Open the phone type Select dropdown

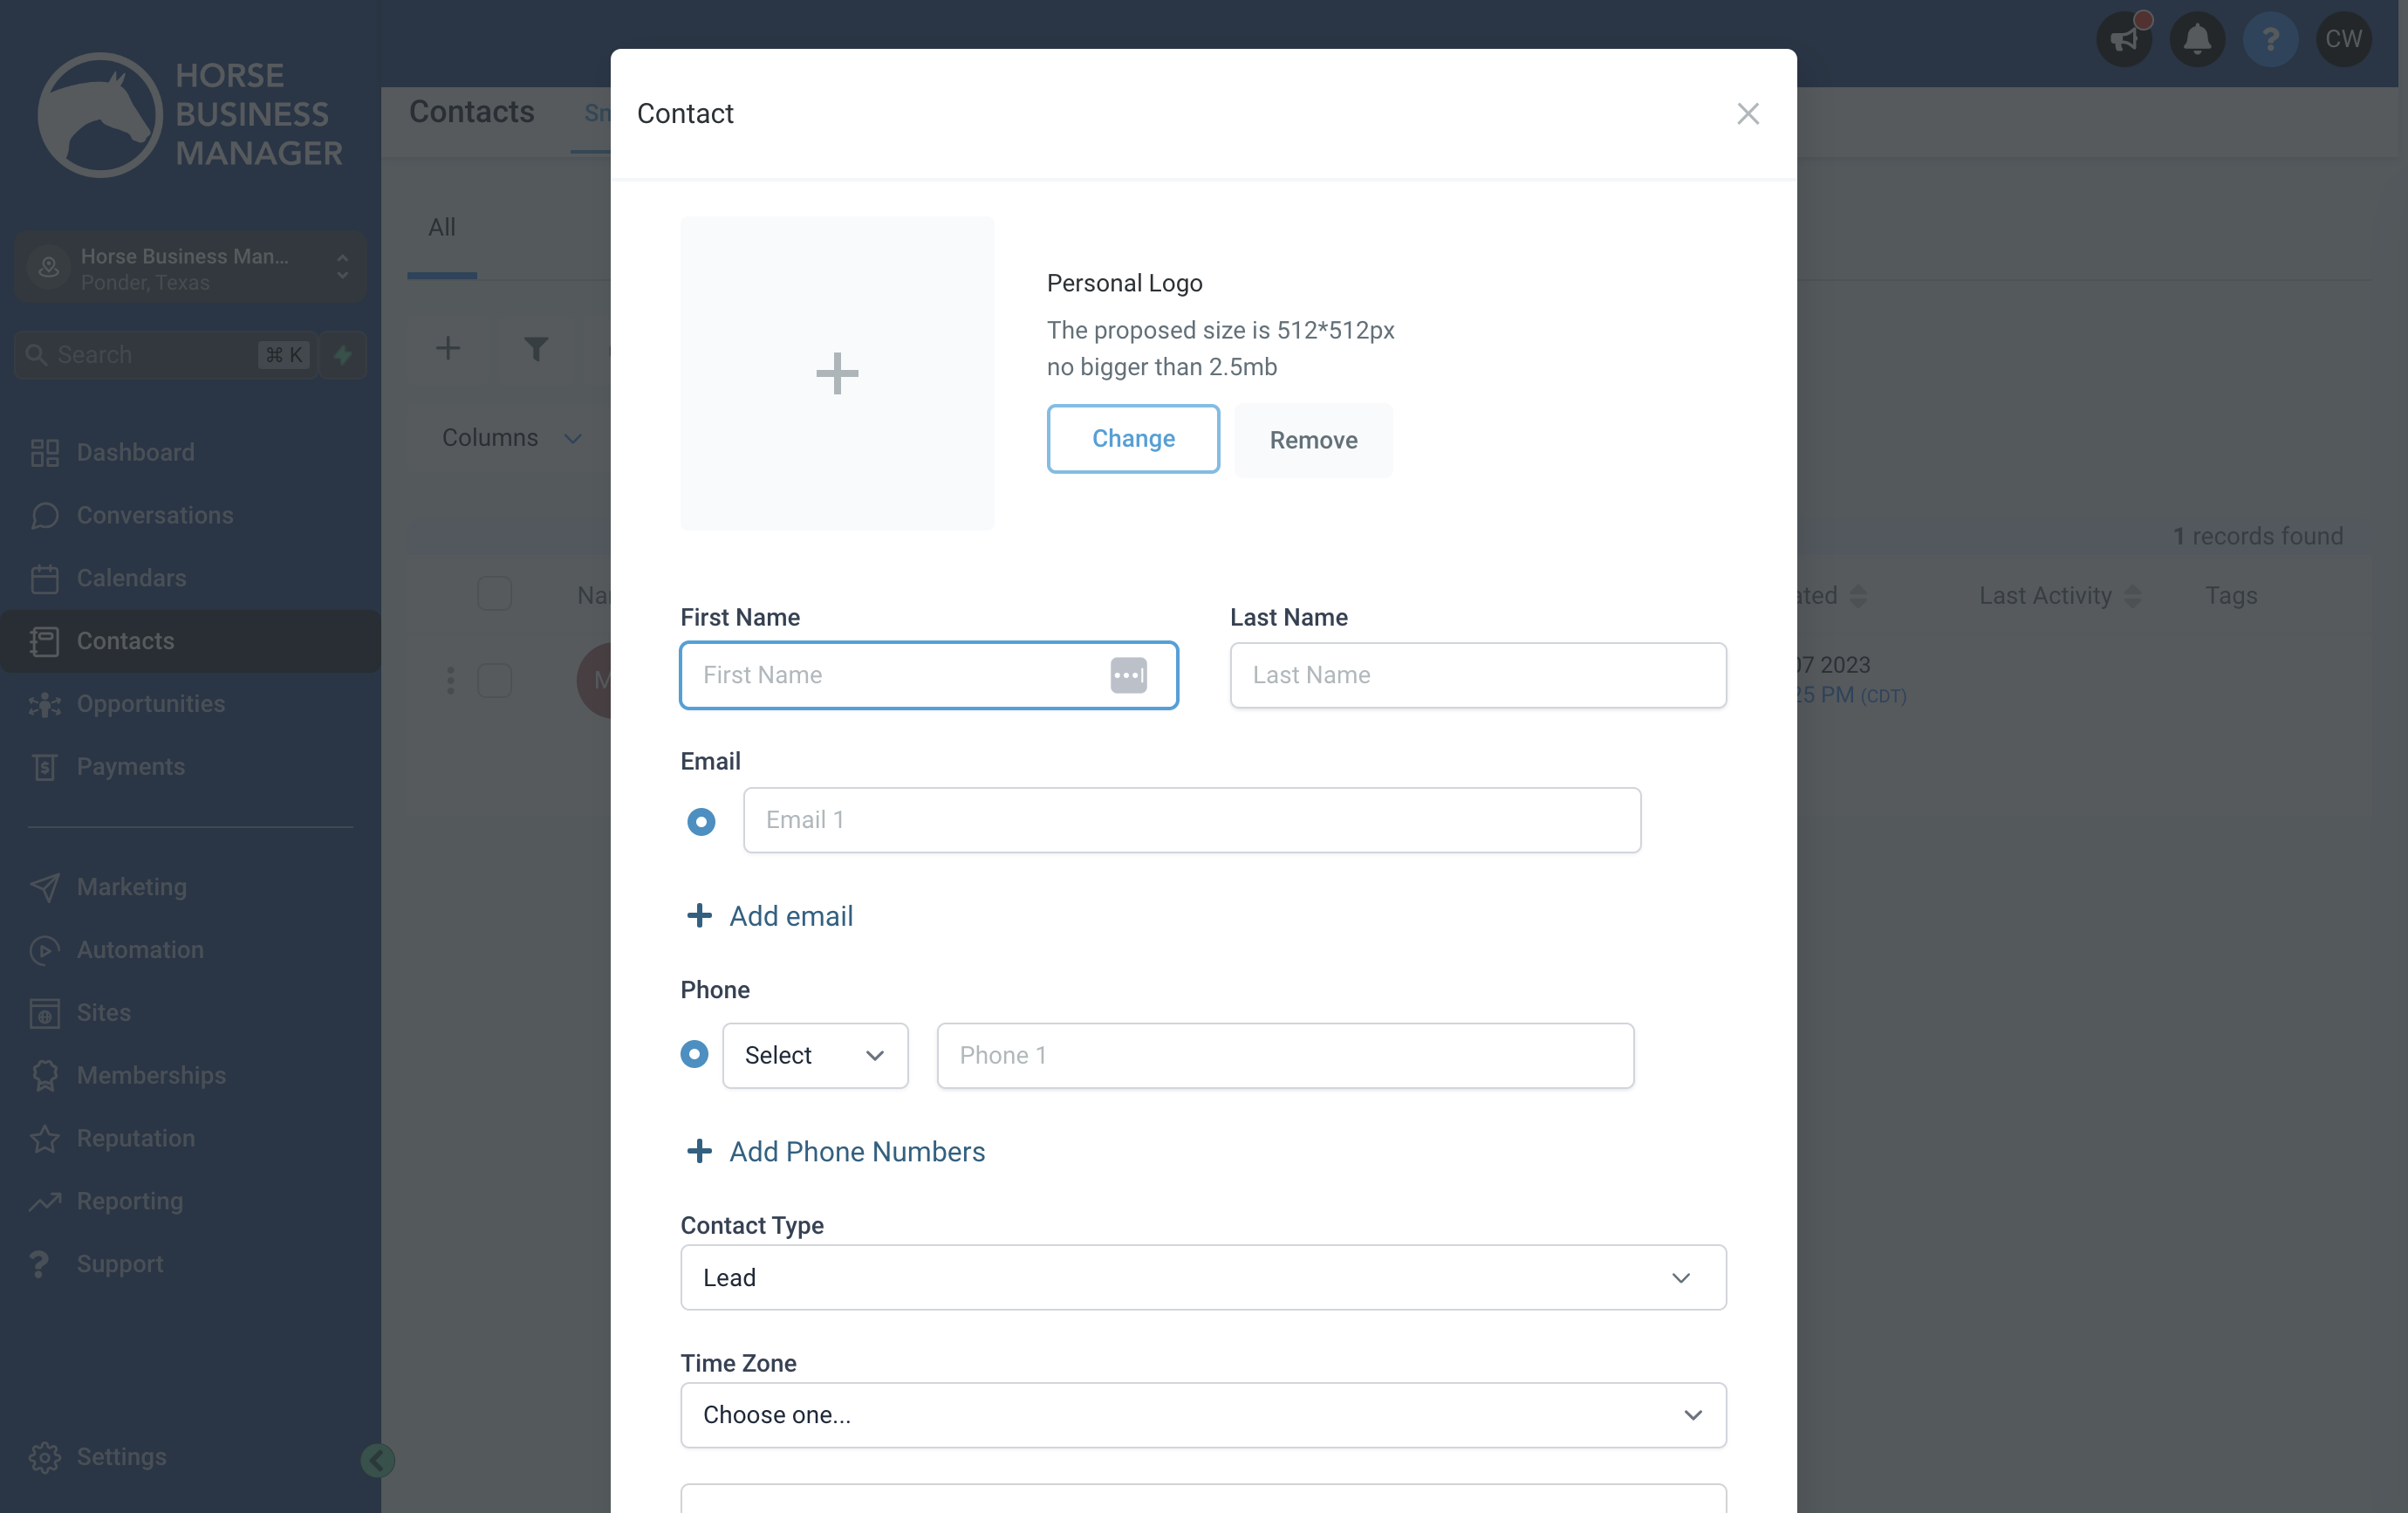coord(815,1055)
